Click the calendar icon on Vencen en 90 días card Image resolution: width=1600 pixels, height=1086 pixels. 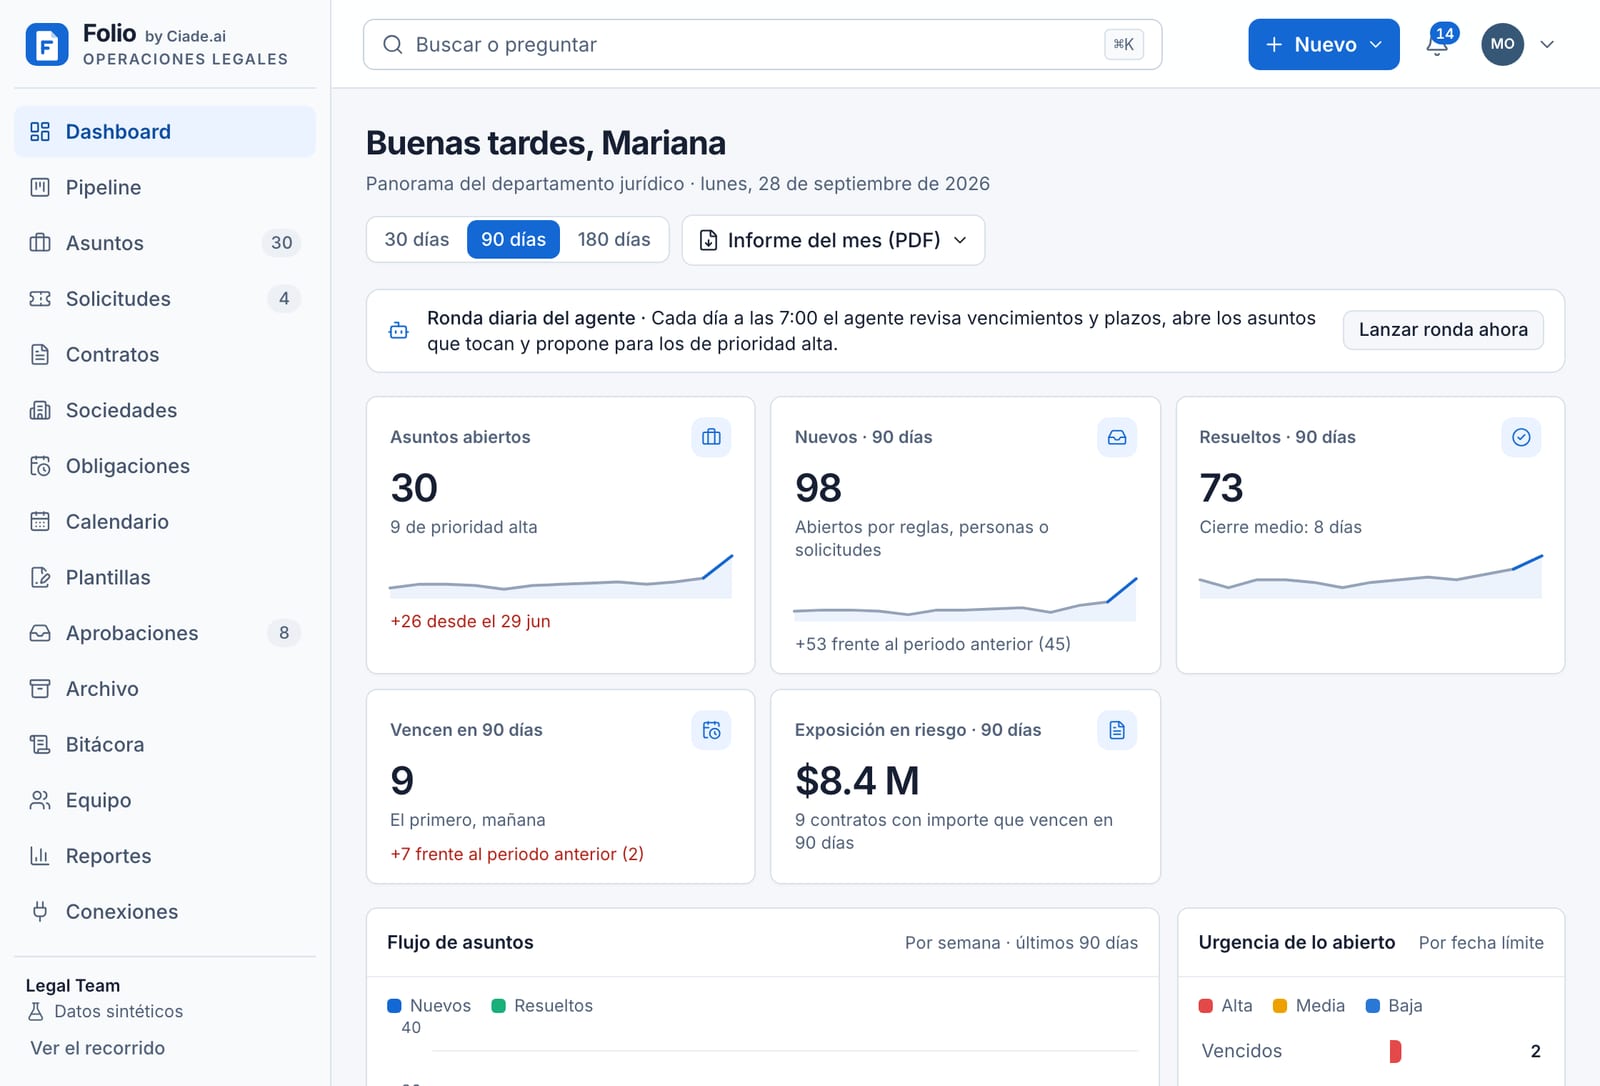click(711, 730)
